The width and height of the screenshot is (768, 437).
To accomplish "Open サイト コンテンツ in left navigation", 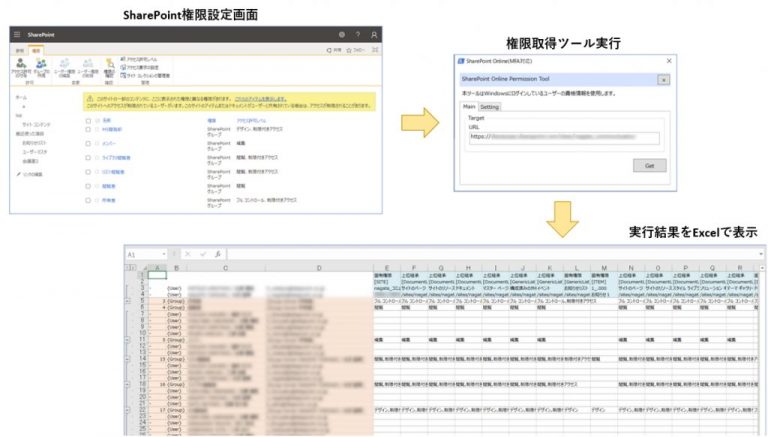I will (x=36, y=125).
